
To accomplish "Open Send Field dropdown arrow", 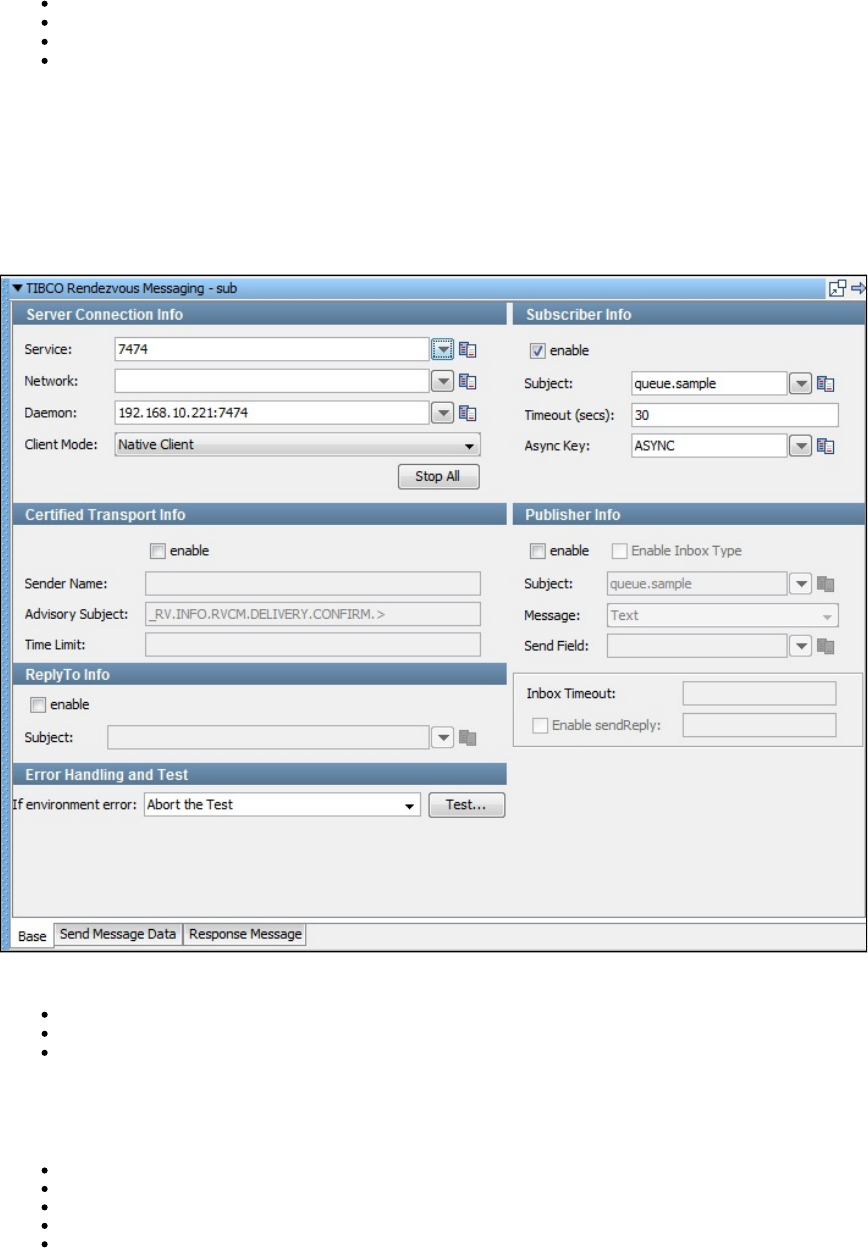I will coord(800,646).
